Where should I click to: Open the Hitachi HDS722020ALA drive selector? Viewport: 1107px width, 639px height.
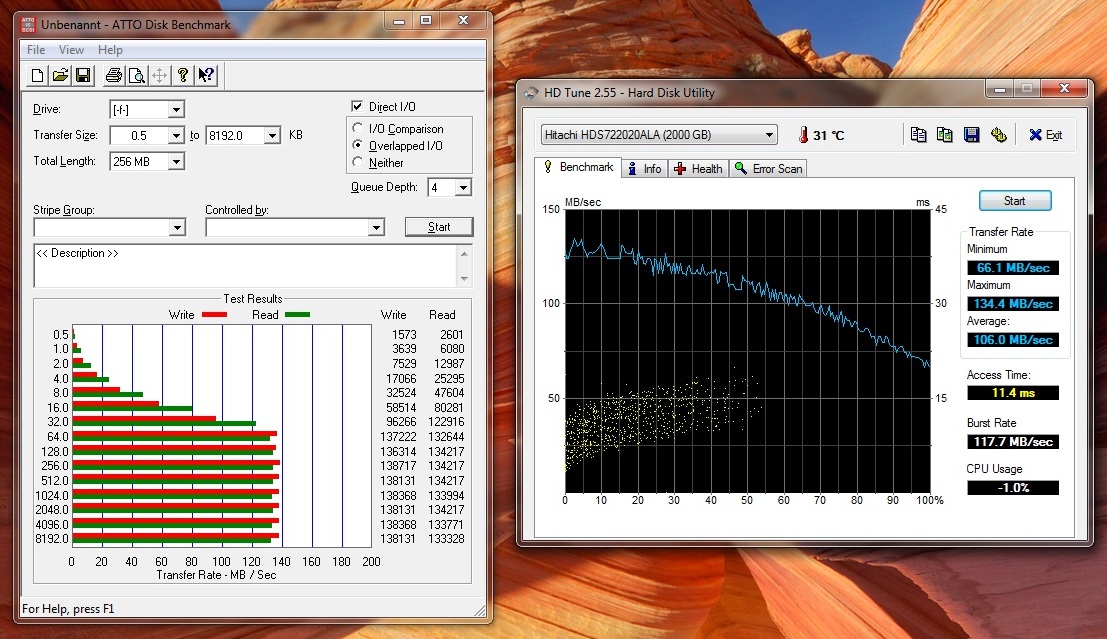click(658, 135)
